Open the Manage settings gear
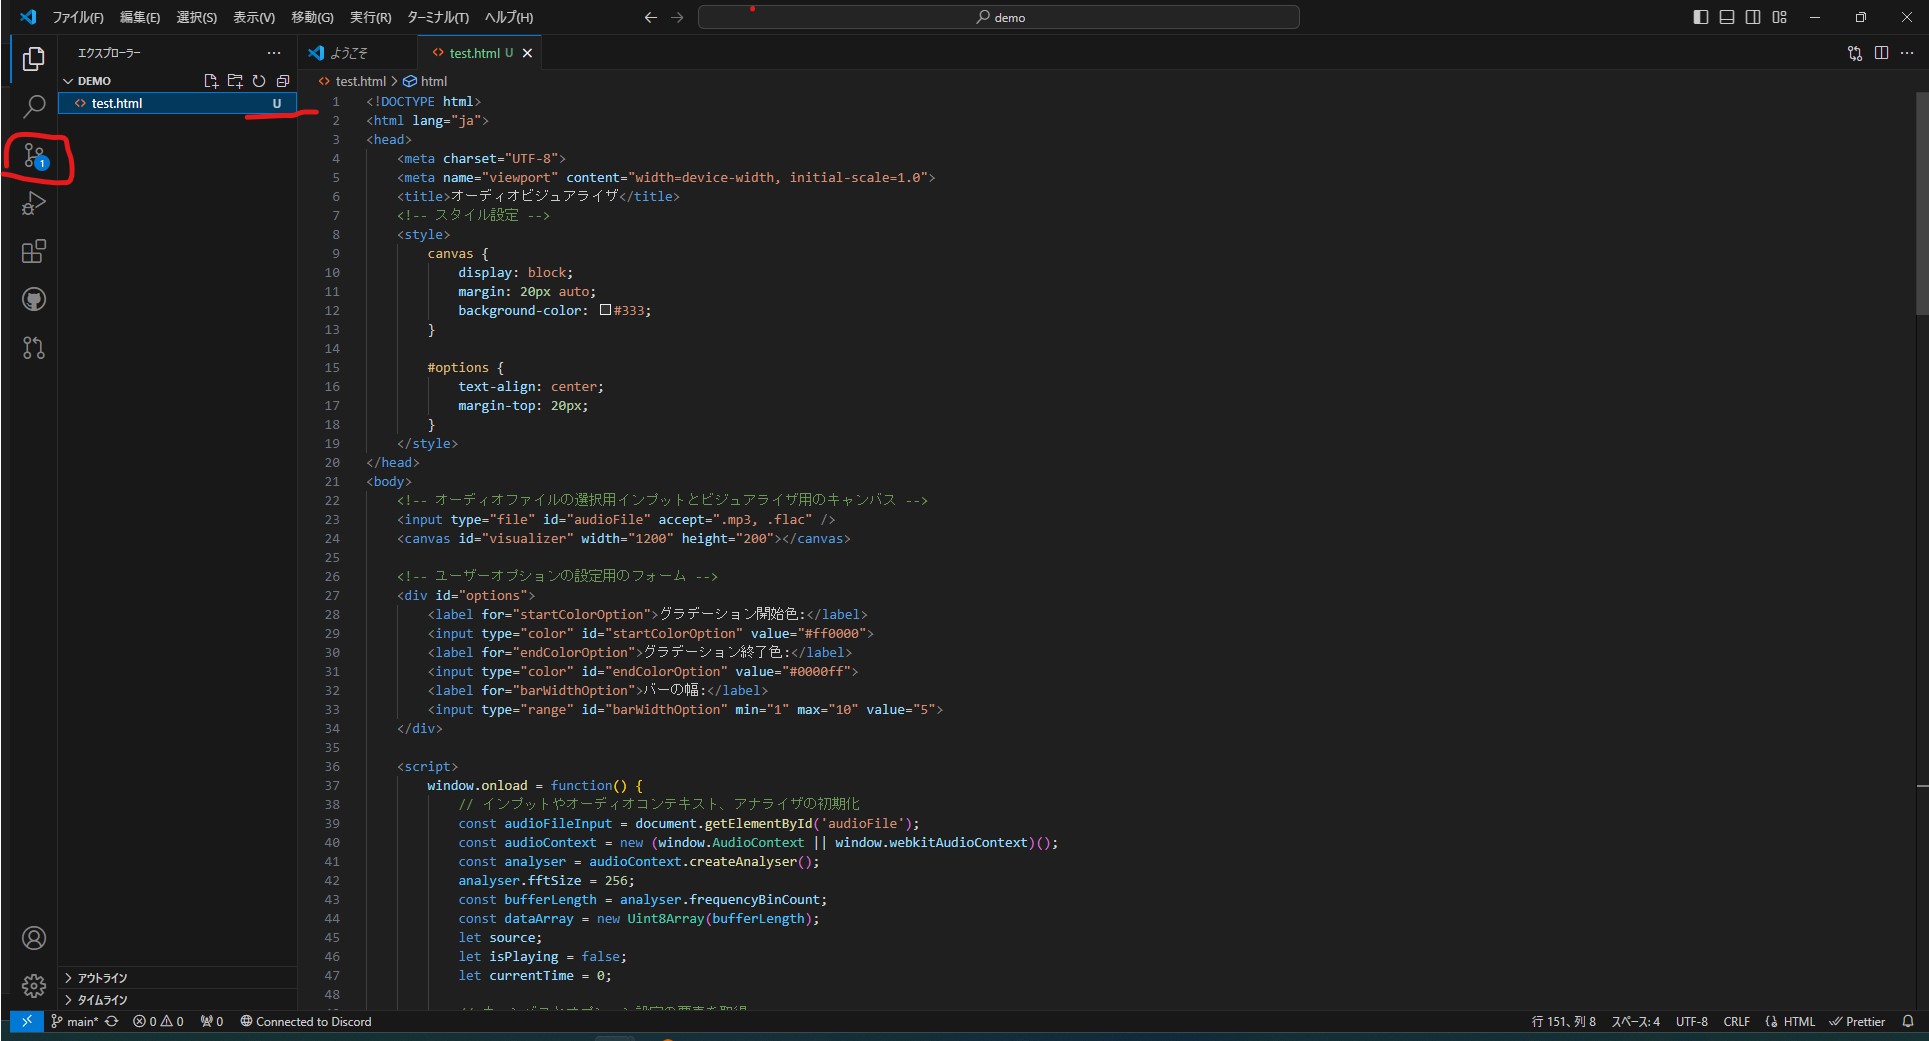 point(34,986)
